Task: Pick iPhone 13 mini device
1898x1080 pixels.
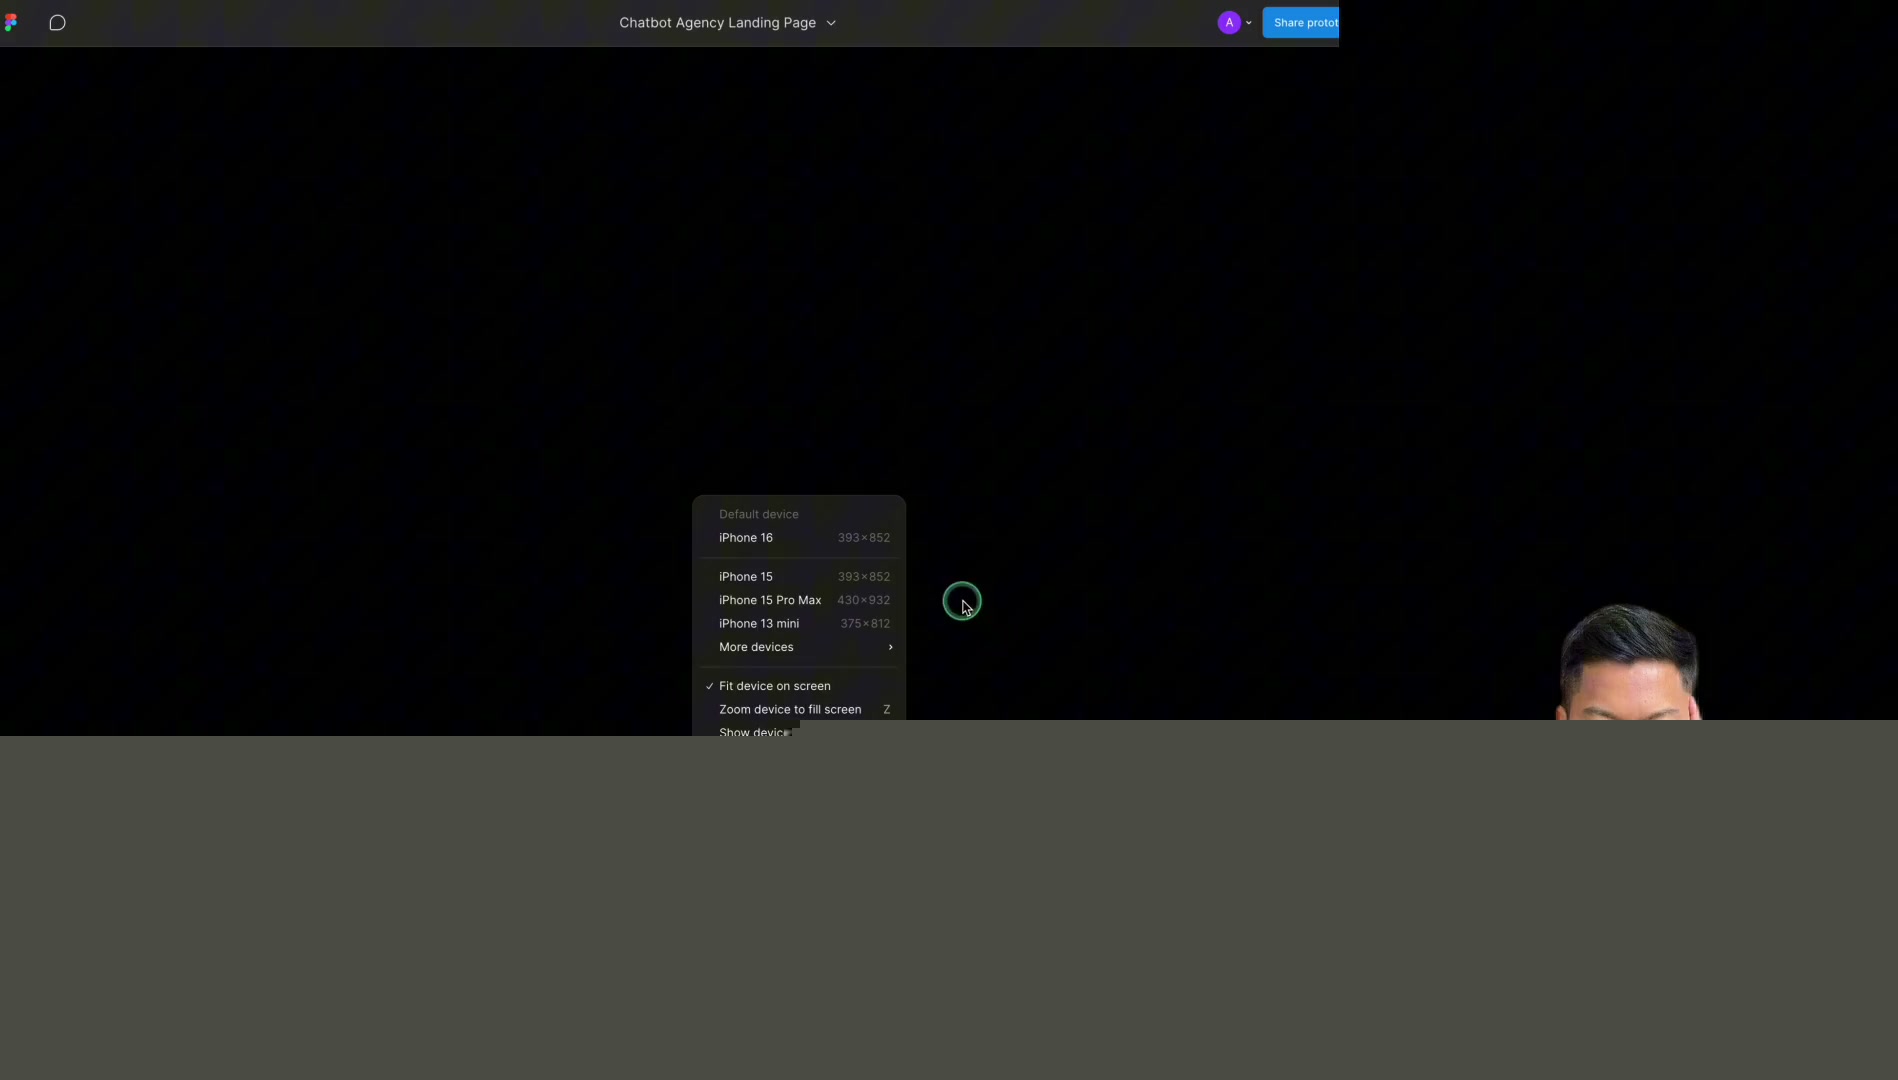Action: point(799,624)
